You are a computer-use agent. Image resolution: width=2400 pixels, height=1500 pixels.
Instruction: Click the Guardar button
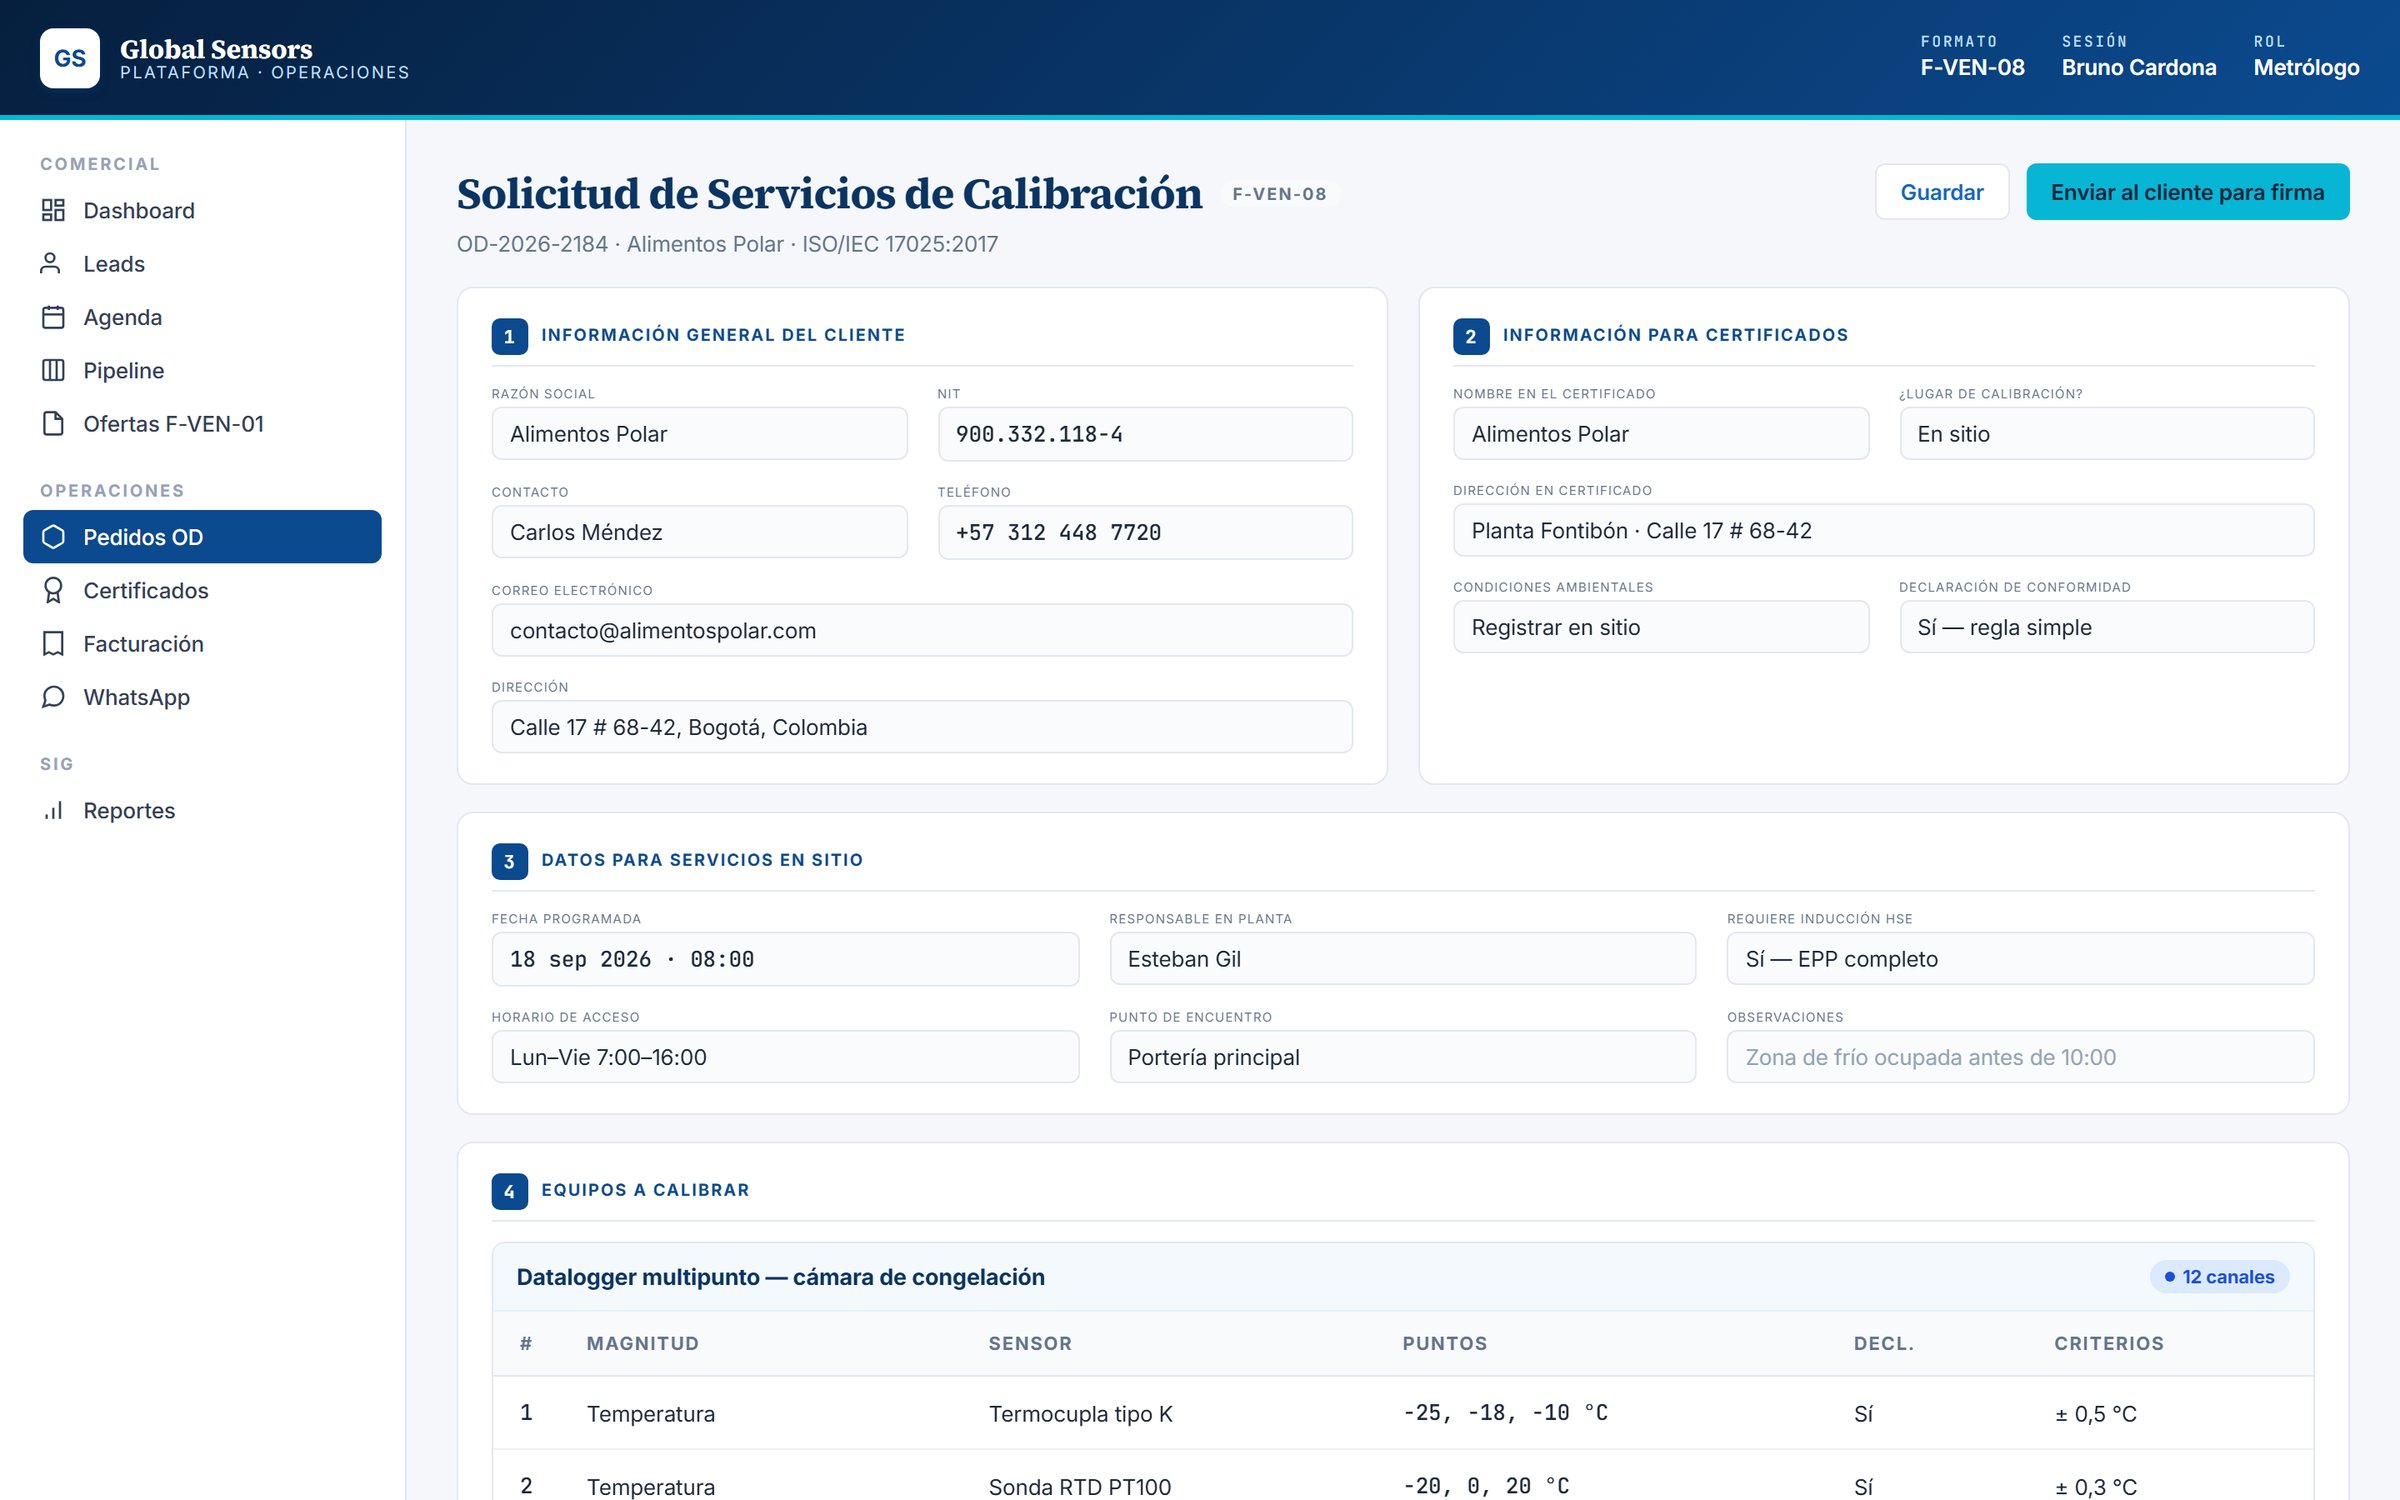click(x=1941, y=192)
